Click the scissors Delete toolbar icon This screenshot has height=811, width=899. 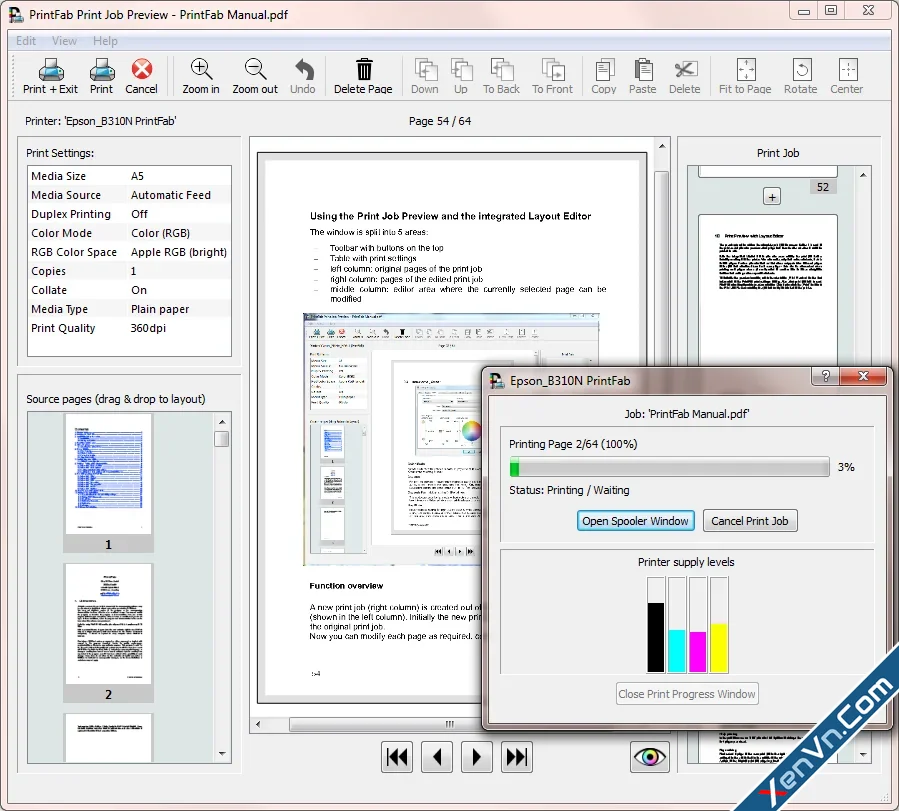click(x=685, y=76)
